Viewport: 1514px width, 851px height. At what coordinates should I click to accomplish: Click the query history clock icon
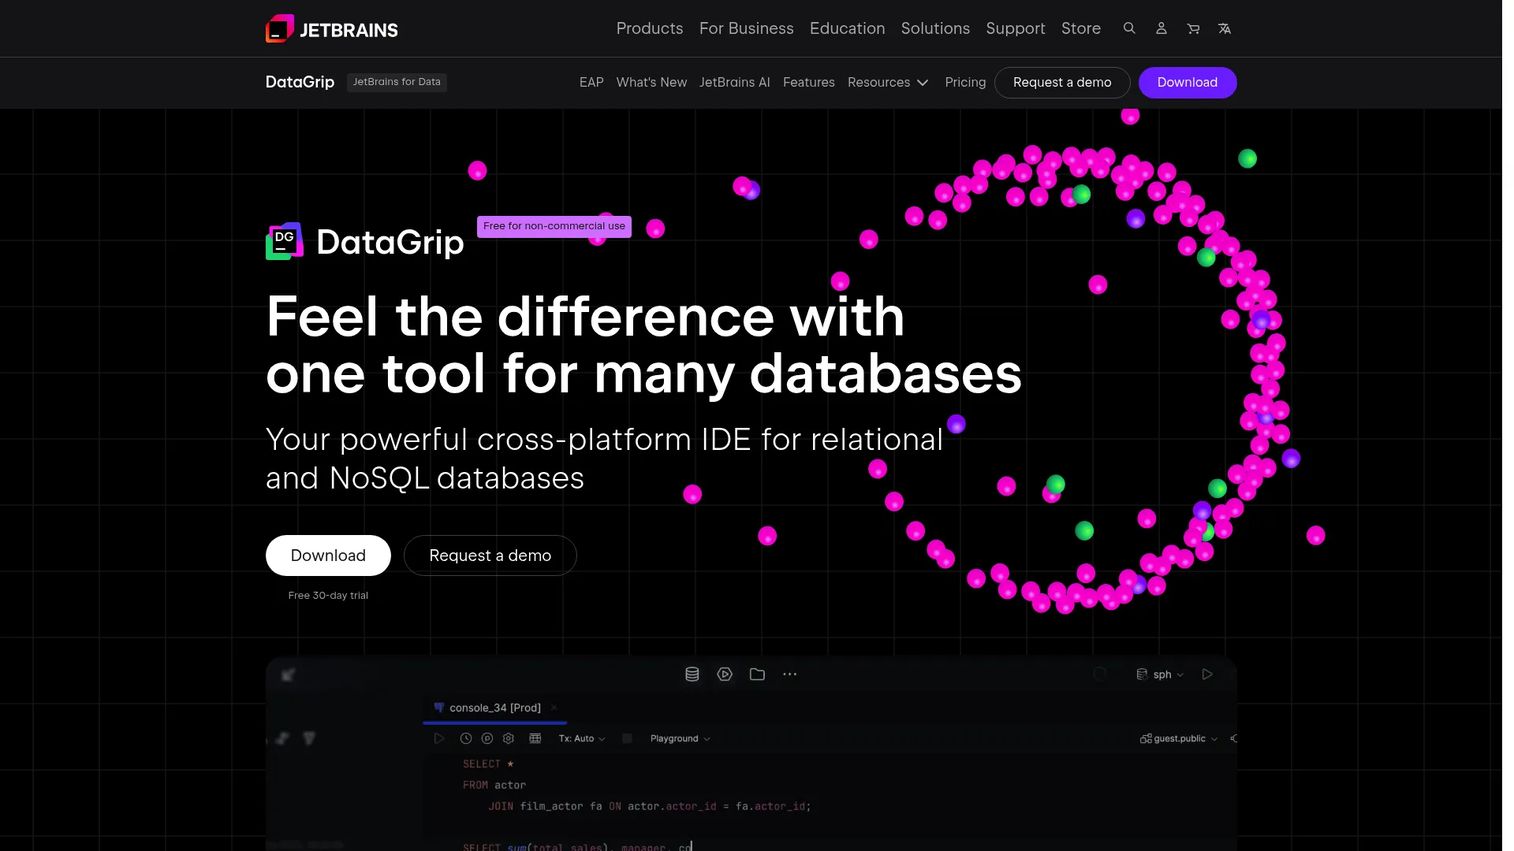point(466,738)
